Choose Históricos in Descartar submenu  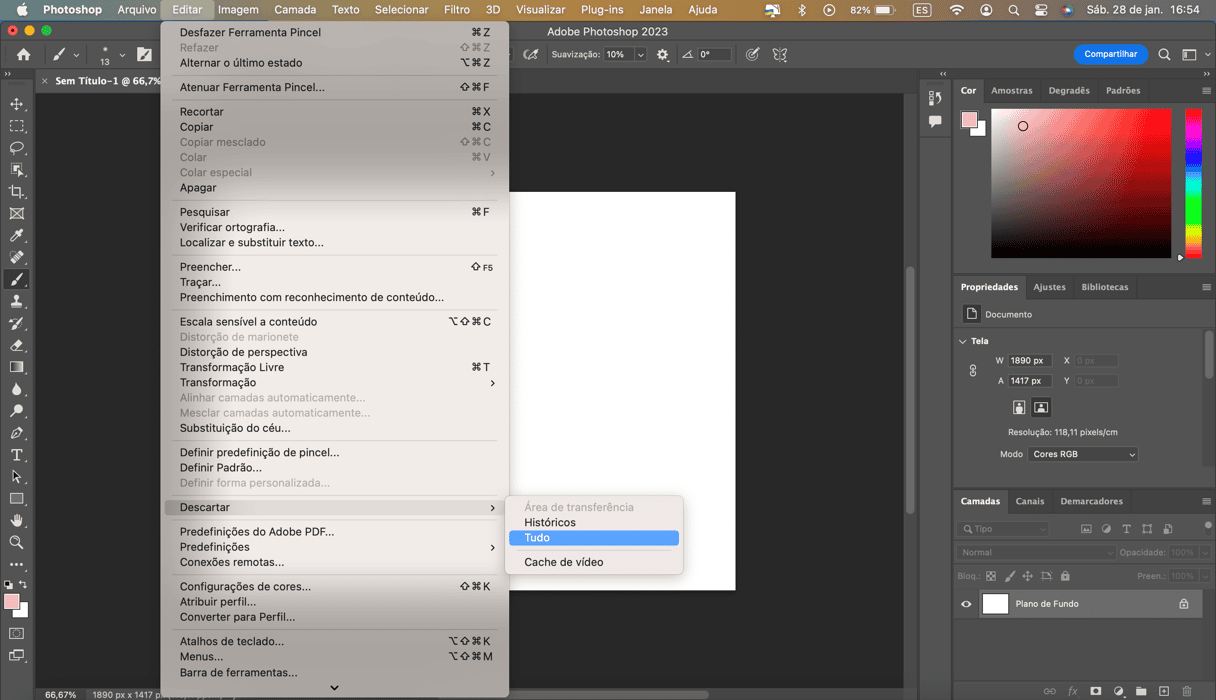pos(594,523)
